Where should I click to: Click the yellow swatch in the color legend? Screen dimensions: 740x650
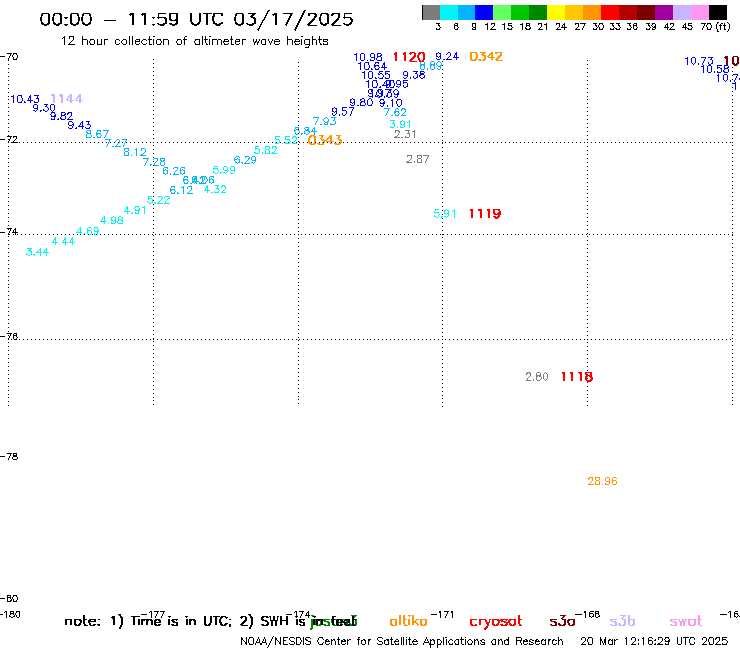click(556, 12)
